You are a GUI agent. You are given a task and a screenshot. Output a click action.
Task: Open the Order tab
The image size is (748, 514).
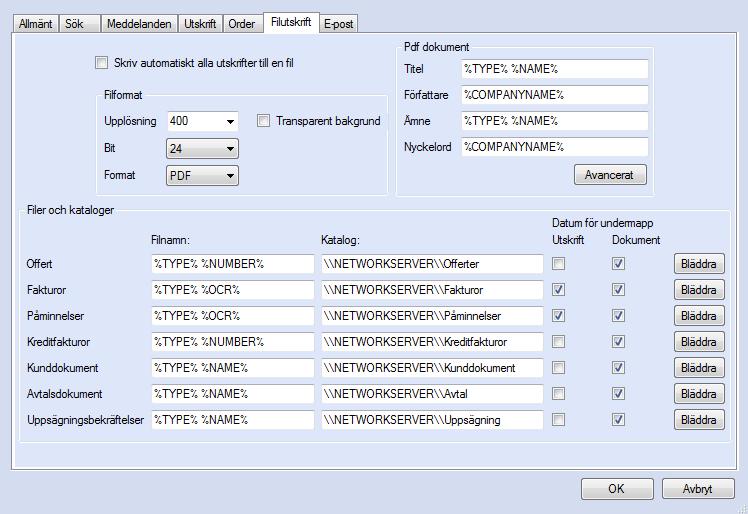[242, 24]
